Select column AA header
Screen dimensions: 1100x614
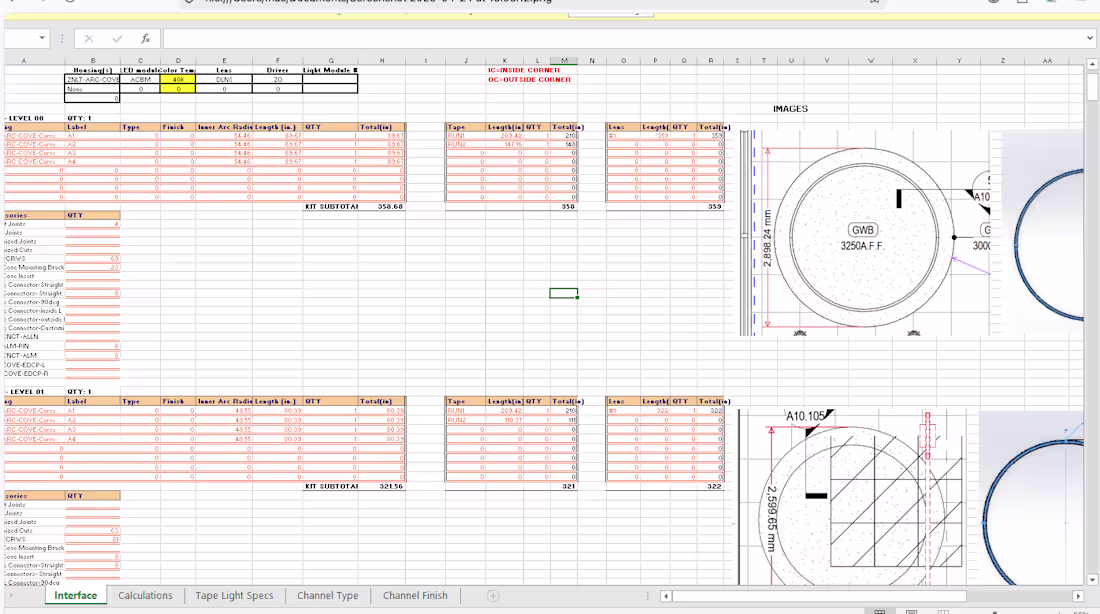[1047, 61]
